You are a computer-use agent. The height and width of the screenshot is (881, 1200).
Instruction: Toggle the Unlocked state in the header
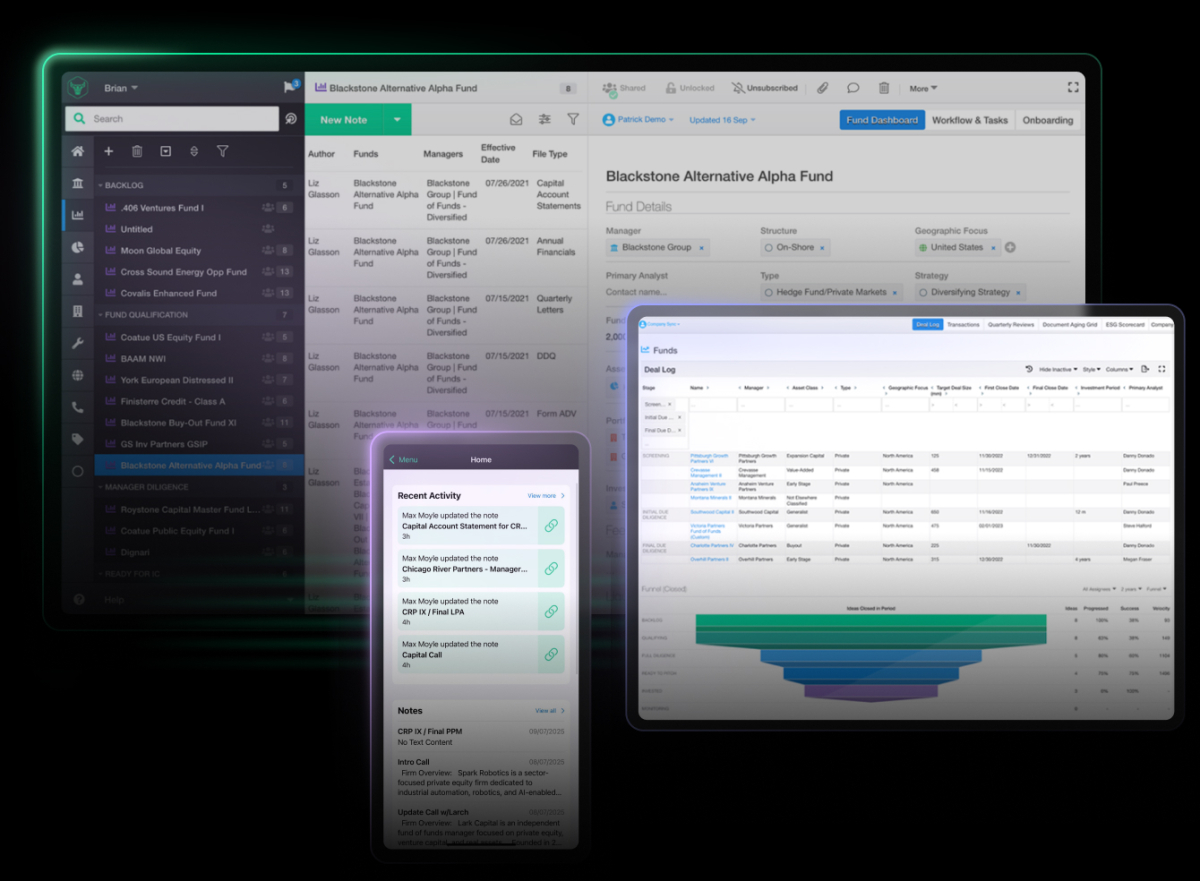click(690, 88)
